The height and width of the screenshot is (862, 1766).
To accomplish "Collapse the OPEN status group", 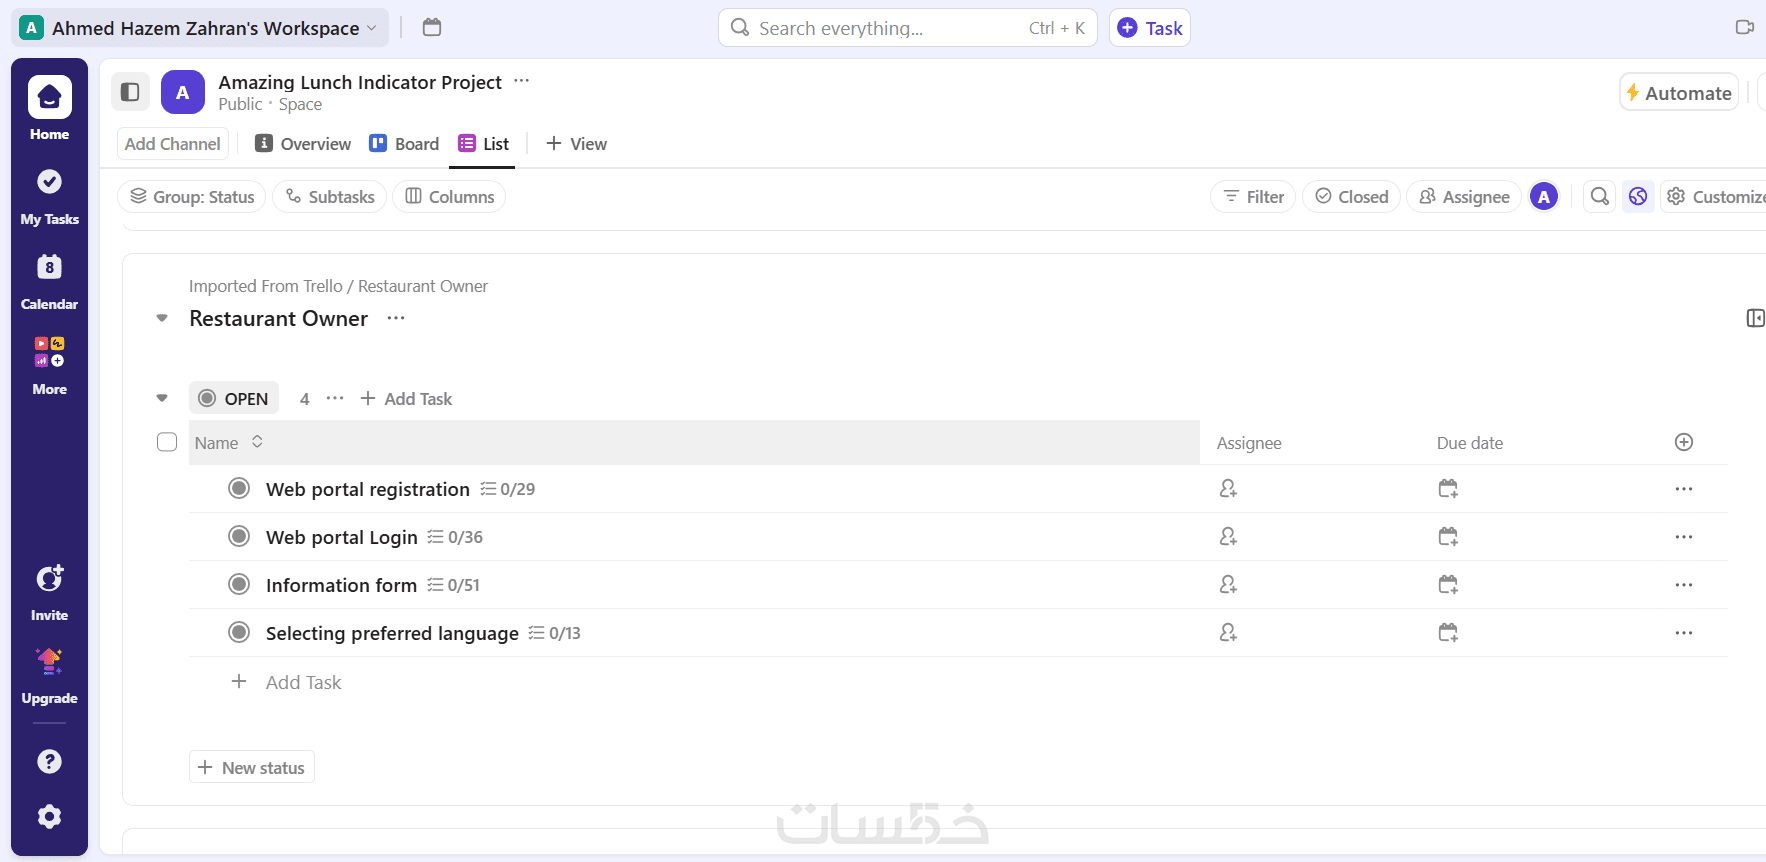I will coord(162,398).
